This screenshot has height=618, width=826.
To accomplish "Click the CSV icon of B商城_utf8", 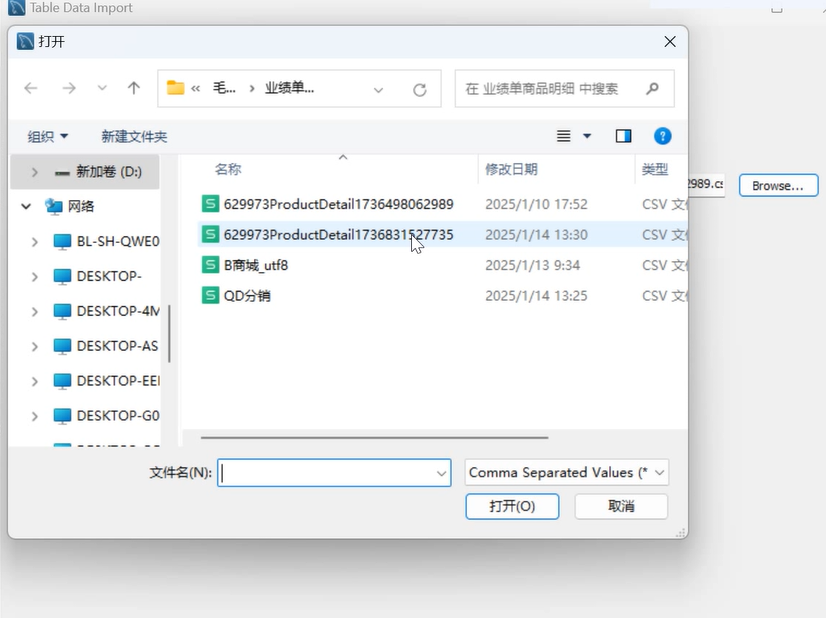I will 210,264.
